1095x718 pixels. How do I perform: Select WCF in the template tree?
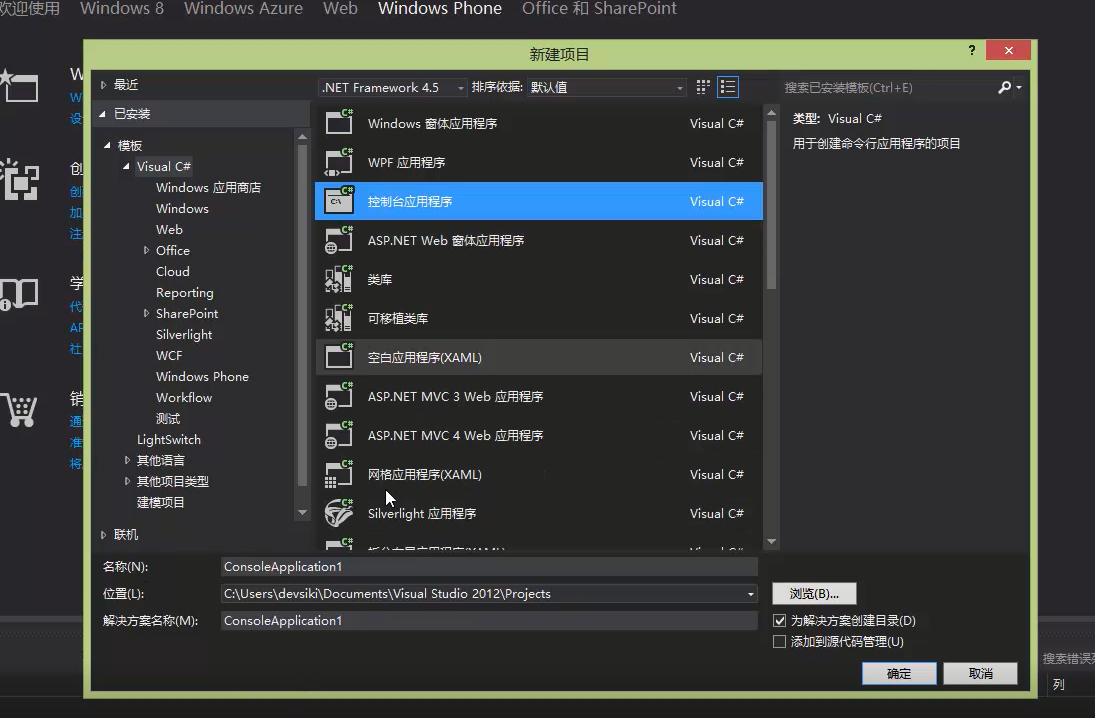point(169,356)
